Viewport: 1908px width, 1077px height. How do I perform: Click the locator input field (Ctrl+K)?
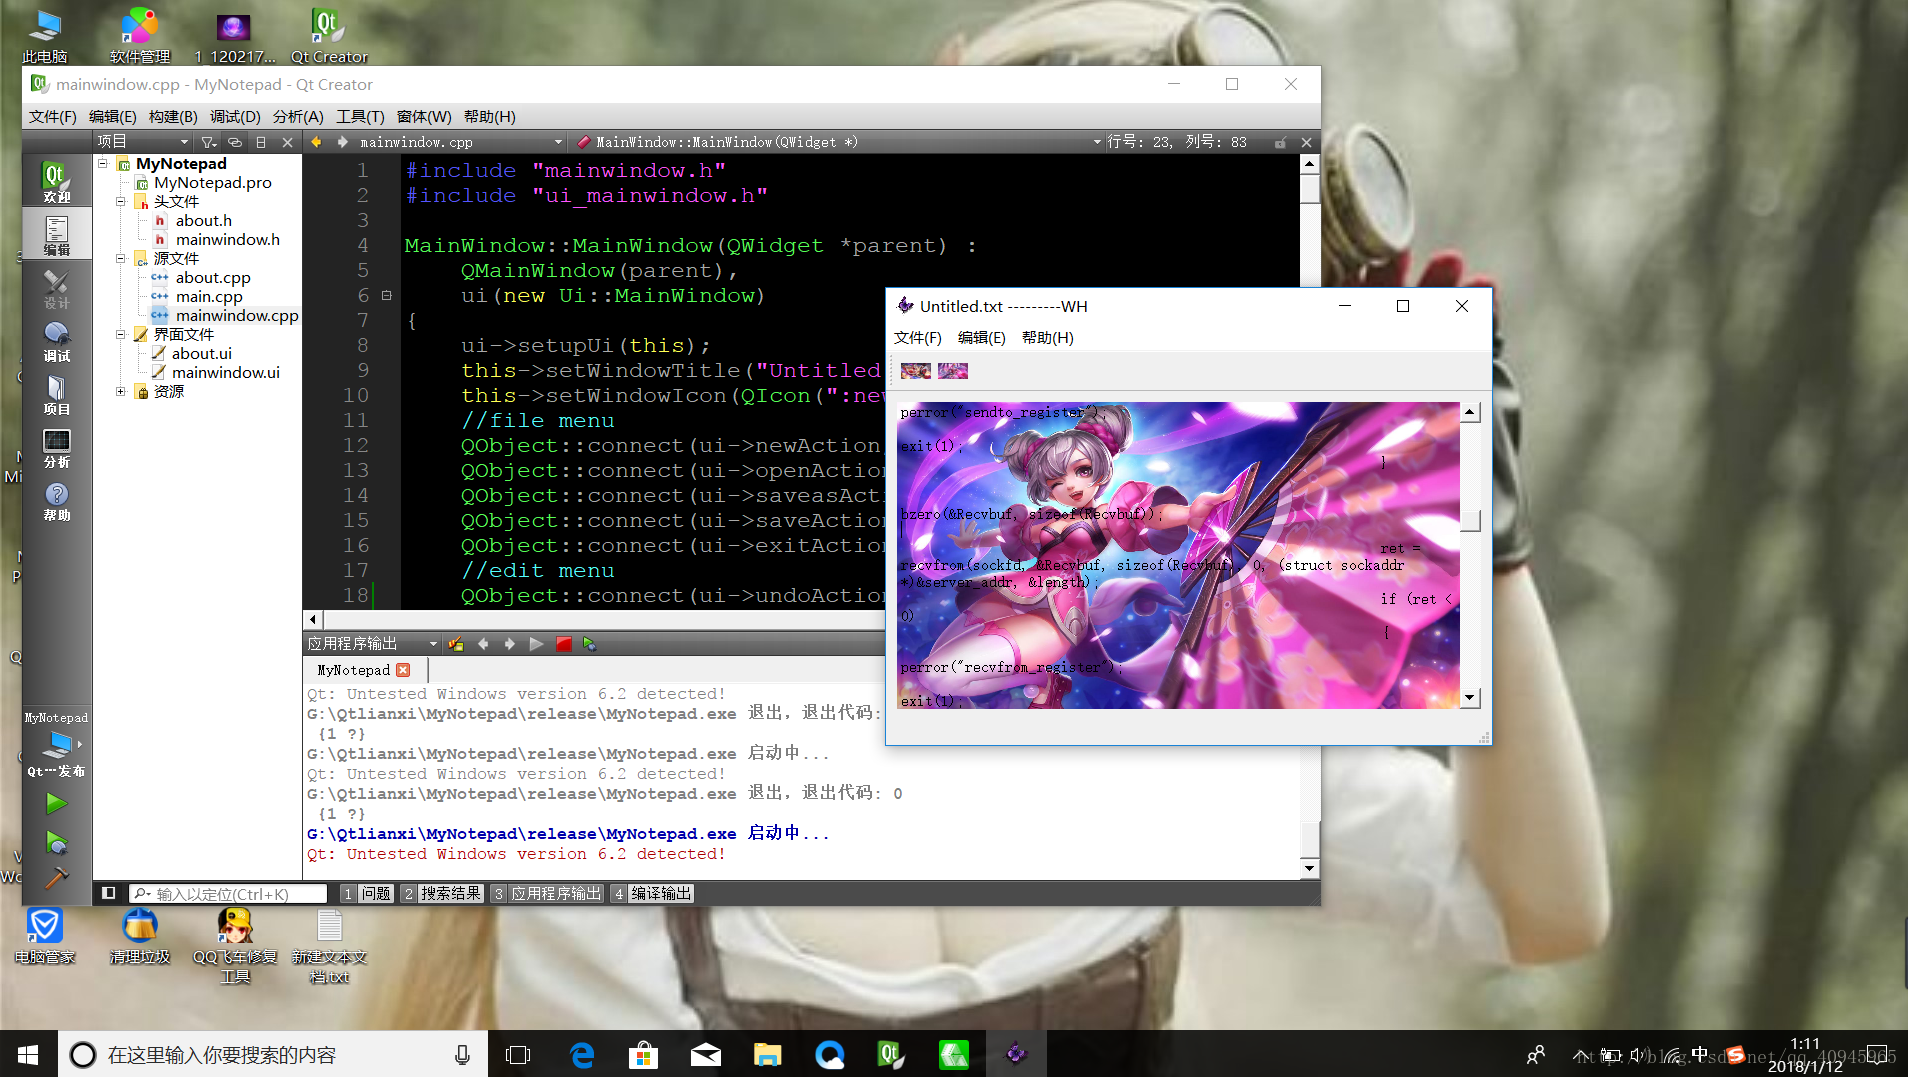[229, 894]
